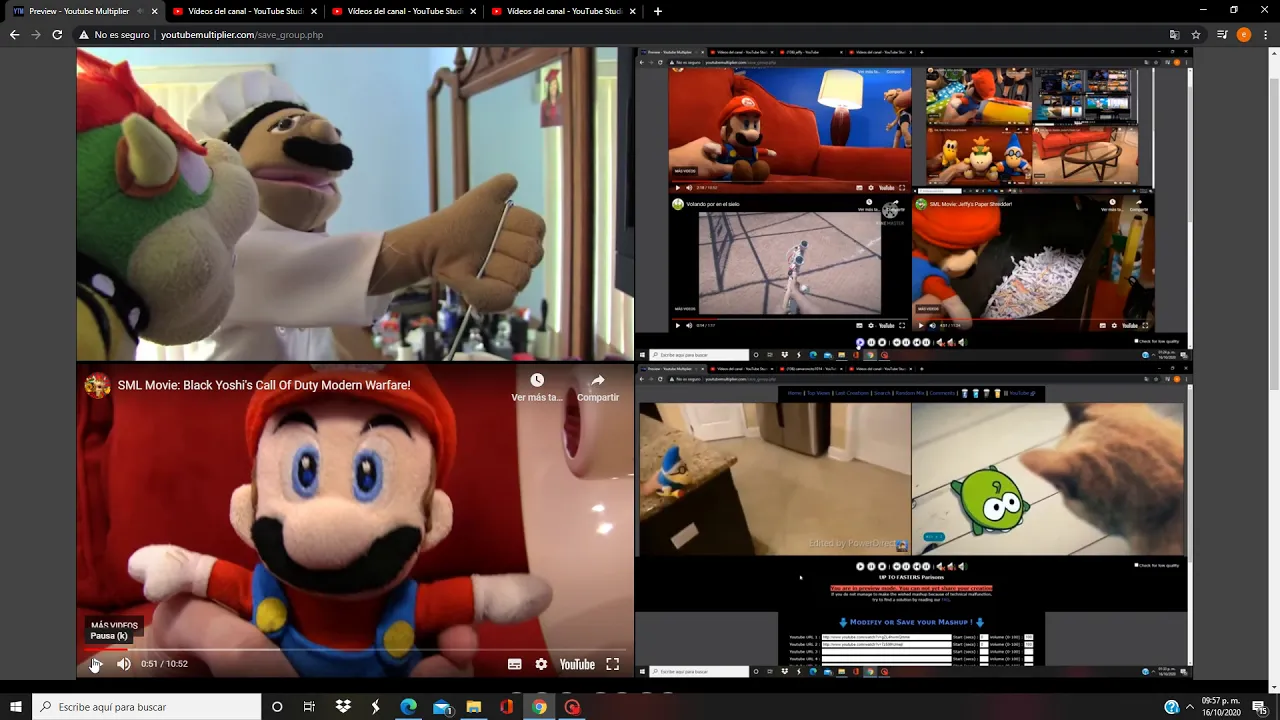Open settings gear in Black Yoshi player
Viewport: 1280px width, 720px height.
tap(541, 664)
